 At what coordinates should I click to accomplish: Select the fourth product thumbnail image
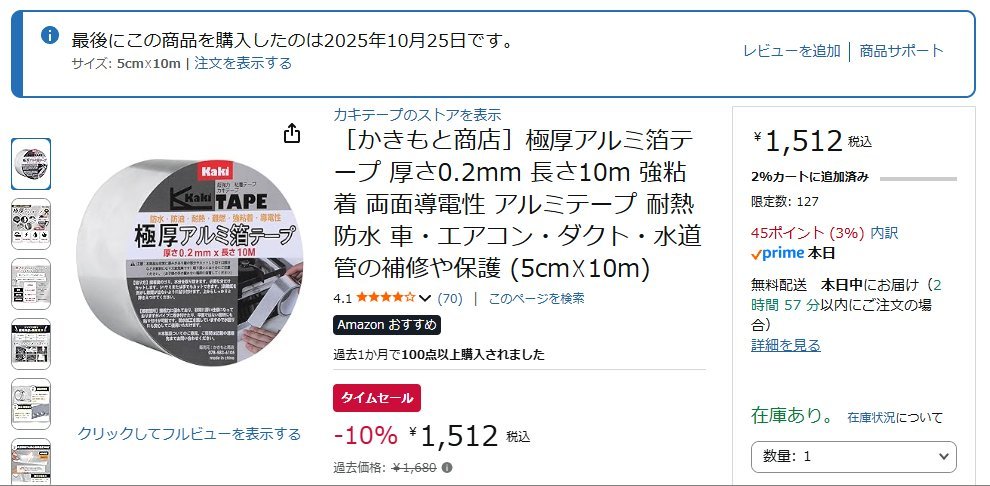pos(31,344)
